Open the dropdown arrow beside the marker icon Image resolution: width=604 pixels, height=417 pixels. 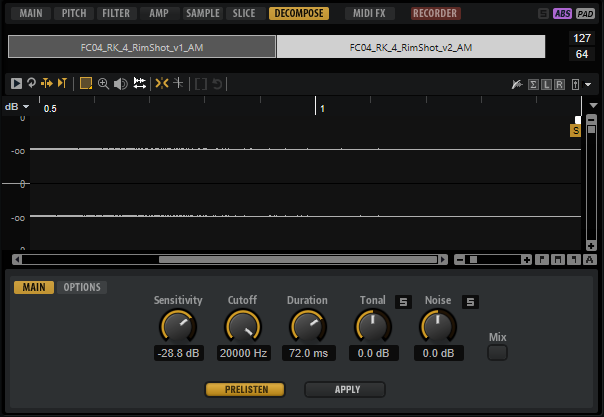coord(588,84)
